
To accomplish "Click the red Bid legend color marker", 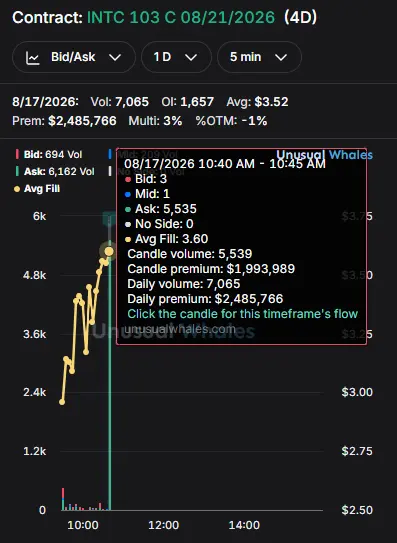I will pos(17,154).
